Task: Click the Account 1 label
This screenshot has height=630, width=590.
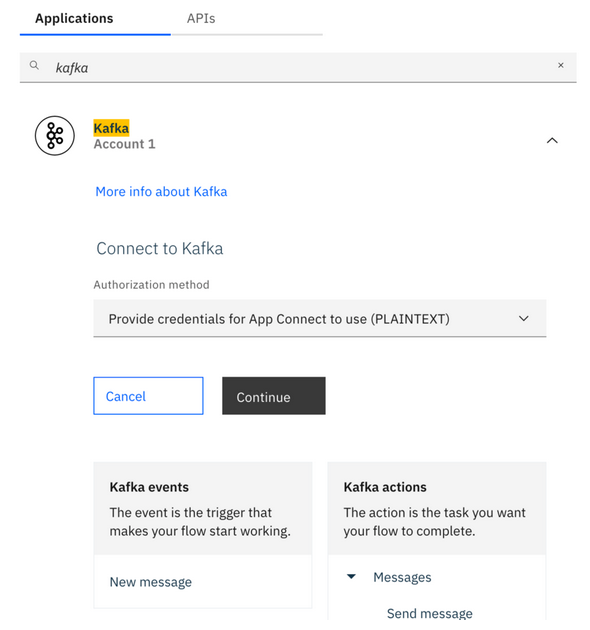Action: [125, 144]
